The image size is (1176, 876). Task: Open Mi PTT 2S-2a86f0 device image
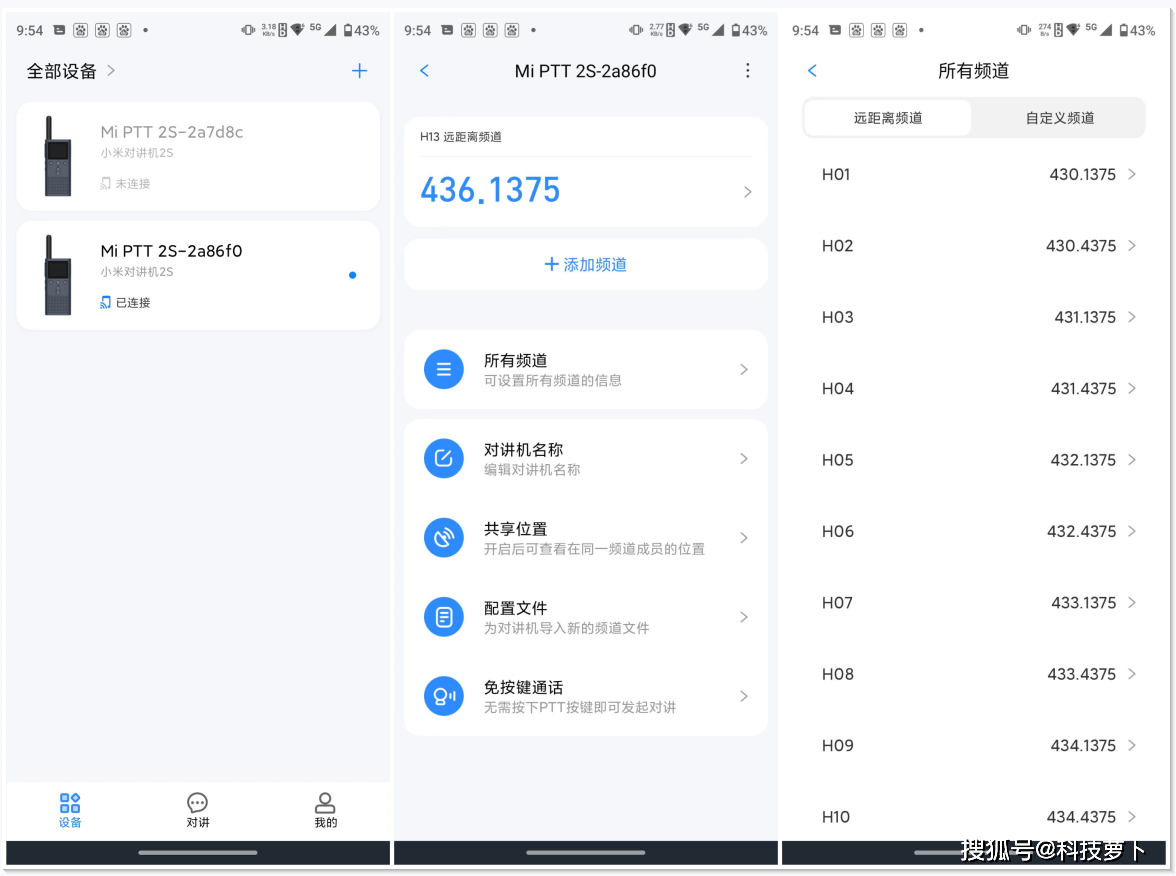click(x=58, y=275)
